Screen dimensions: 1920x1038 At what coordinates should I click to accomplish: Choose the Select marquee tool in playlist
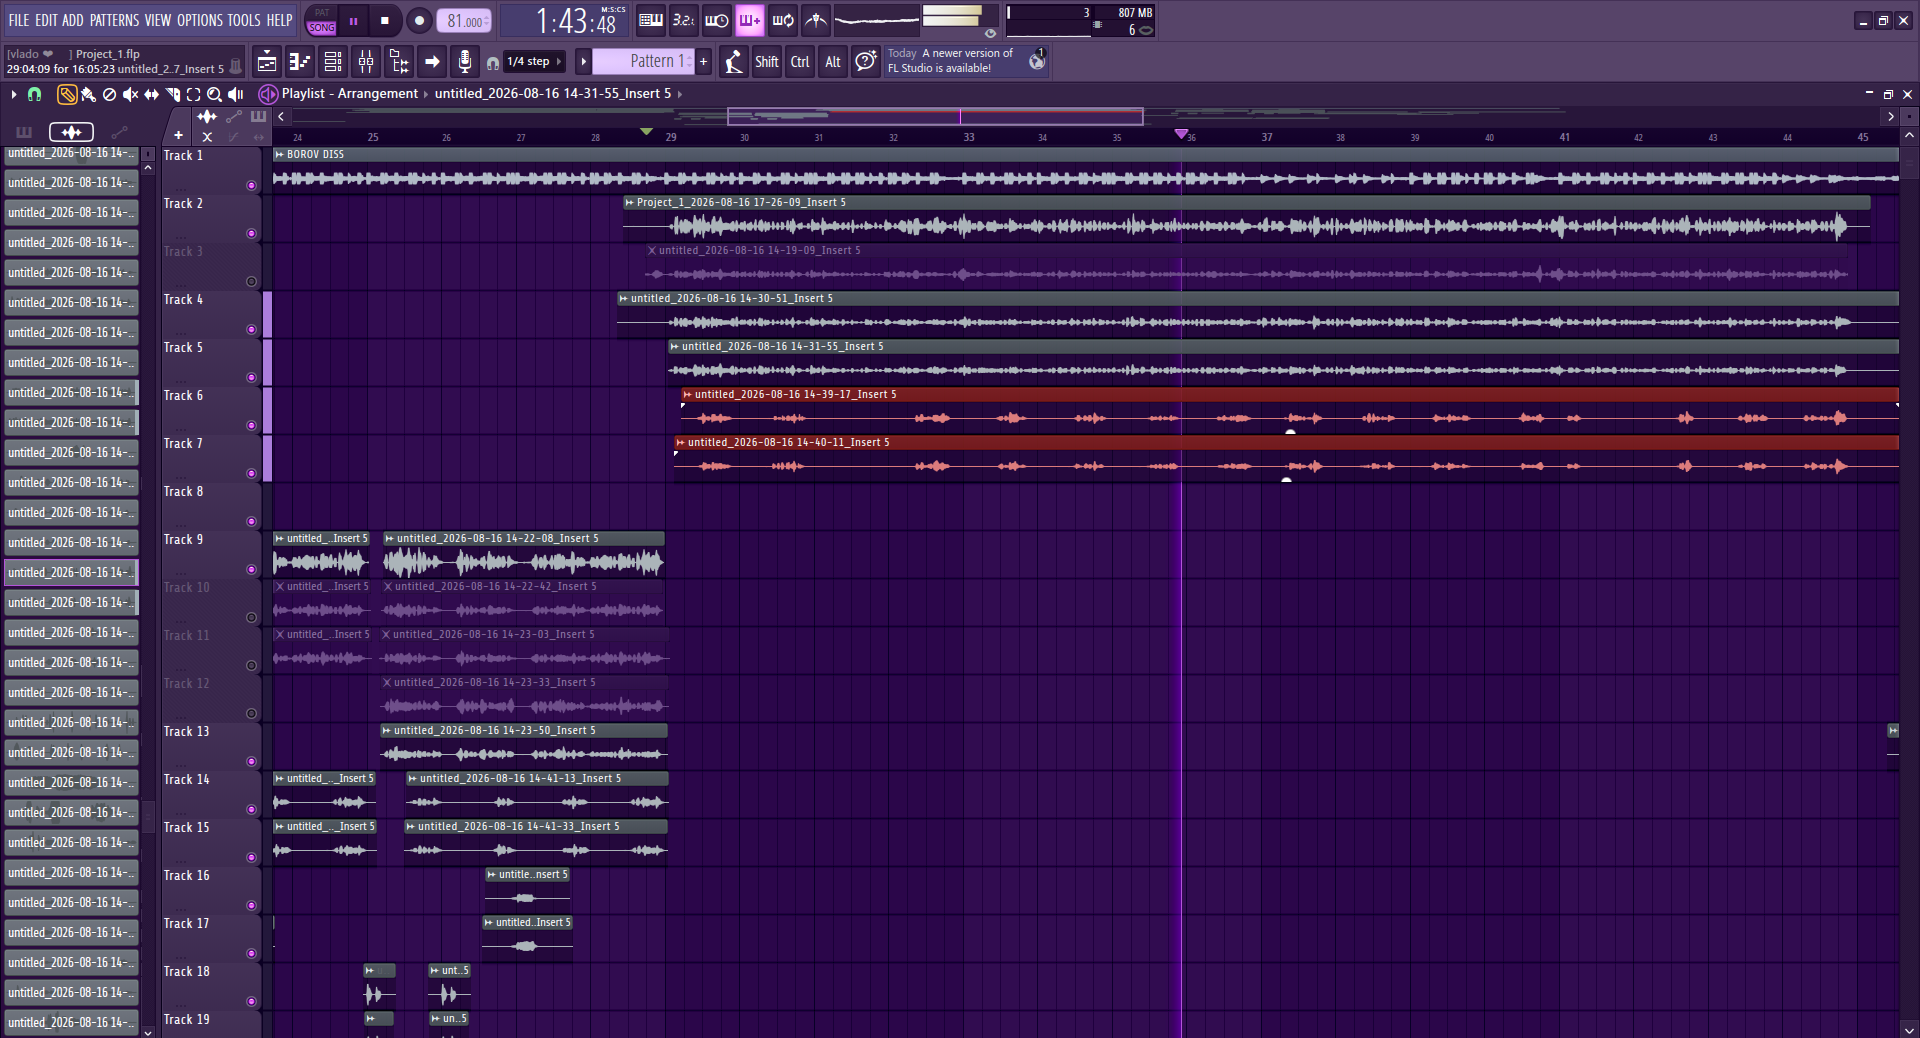click(x=193, y=94)
